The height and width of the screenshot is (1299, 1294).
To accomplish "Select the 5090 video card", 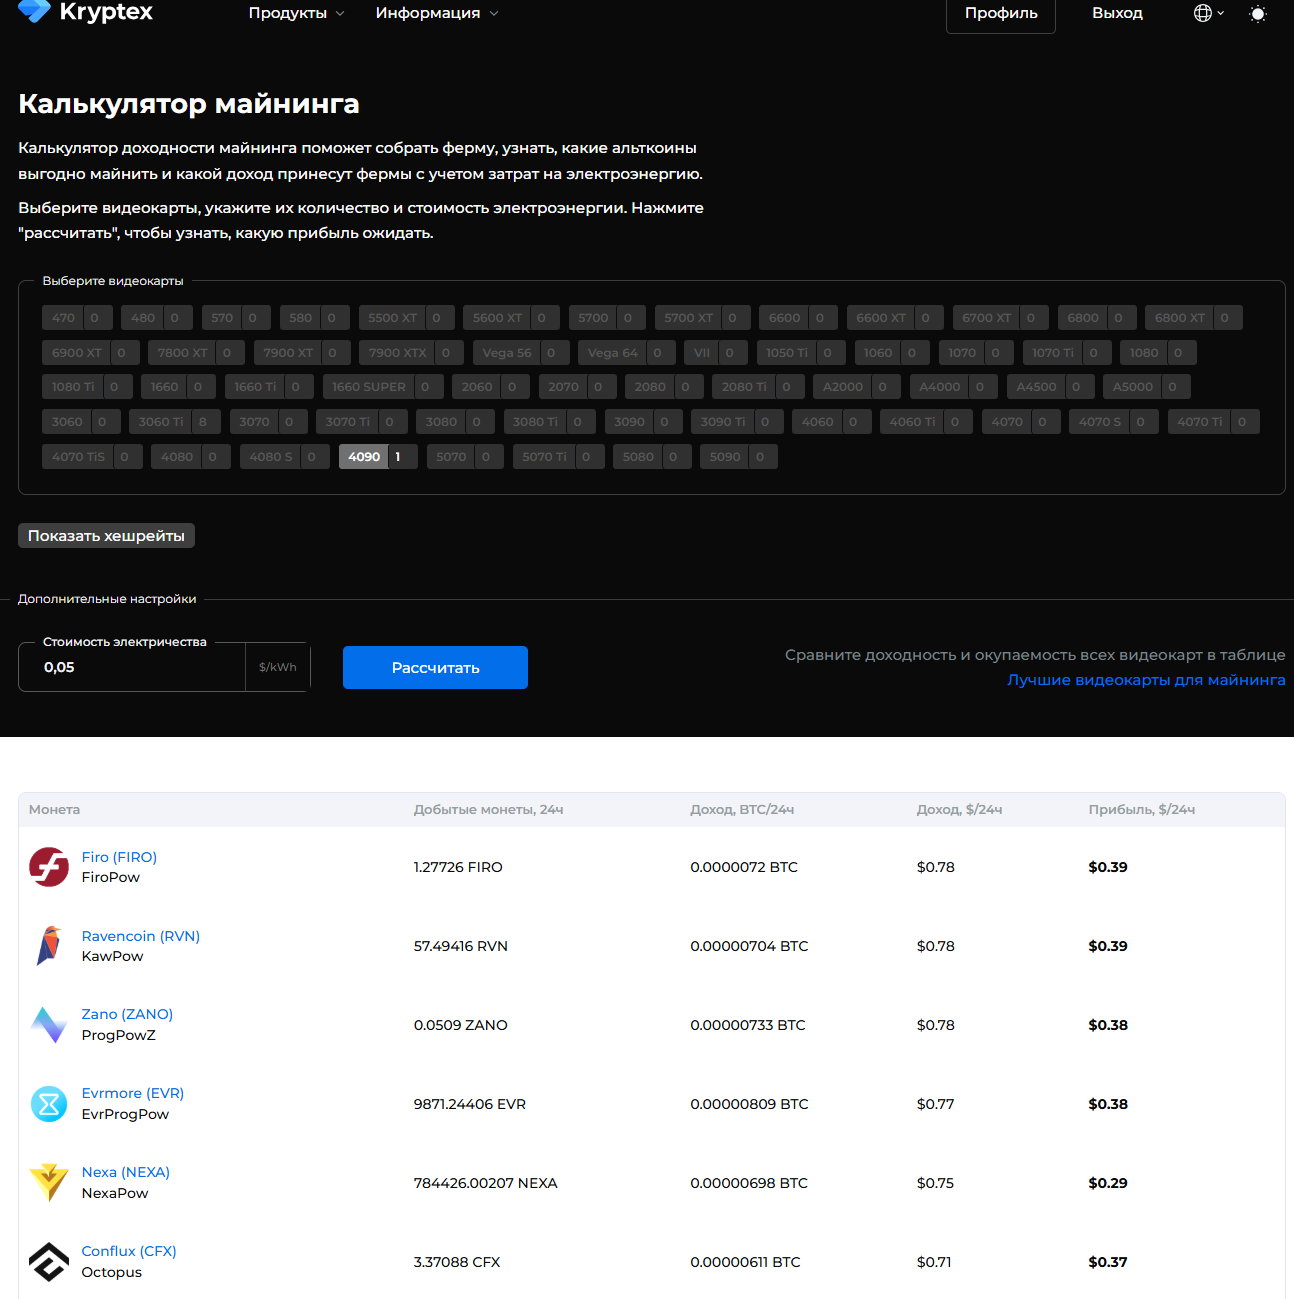I will point(725,457).
